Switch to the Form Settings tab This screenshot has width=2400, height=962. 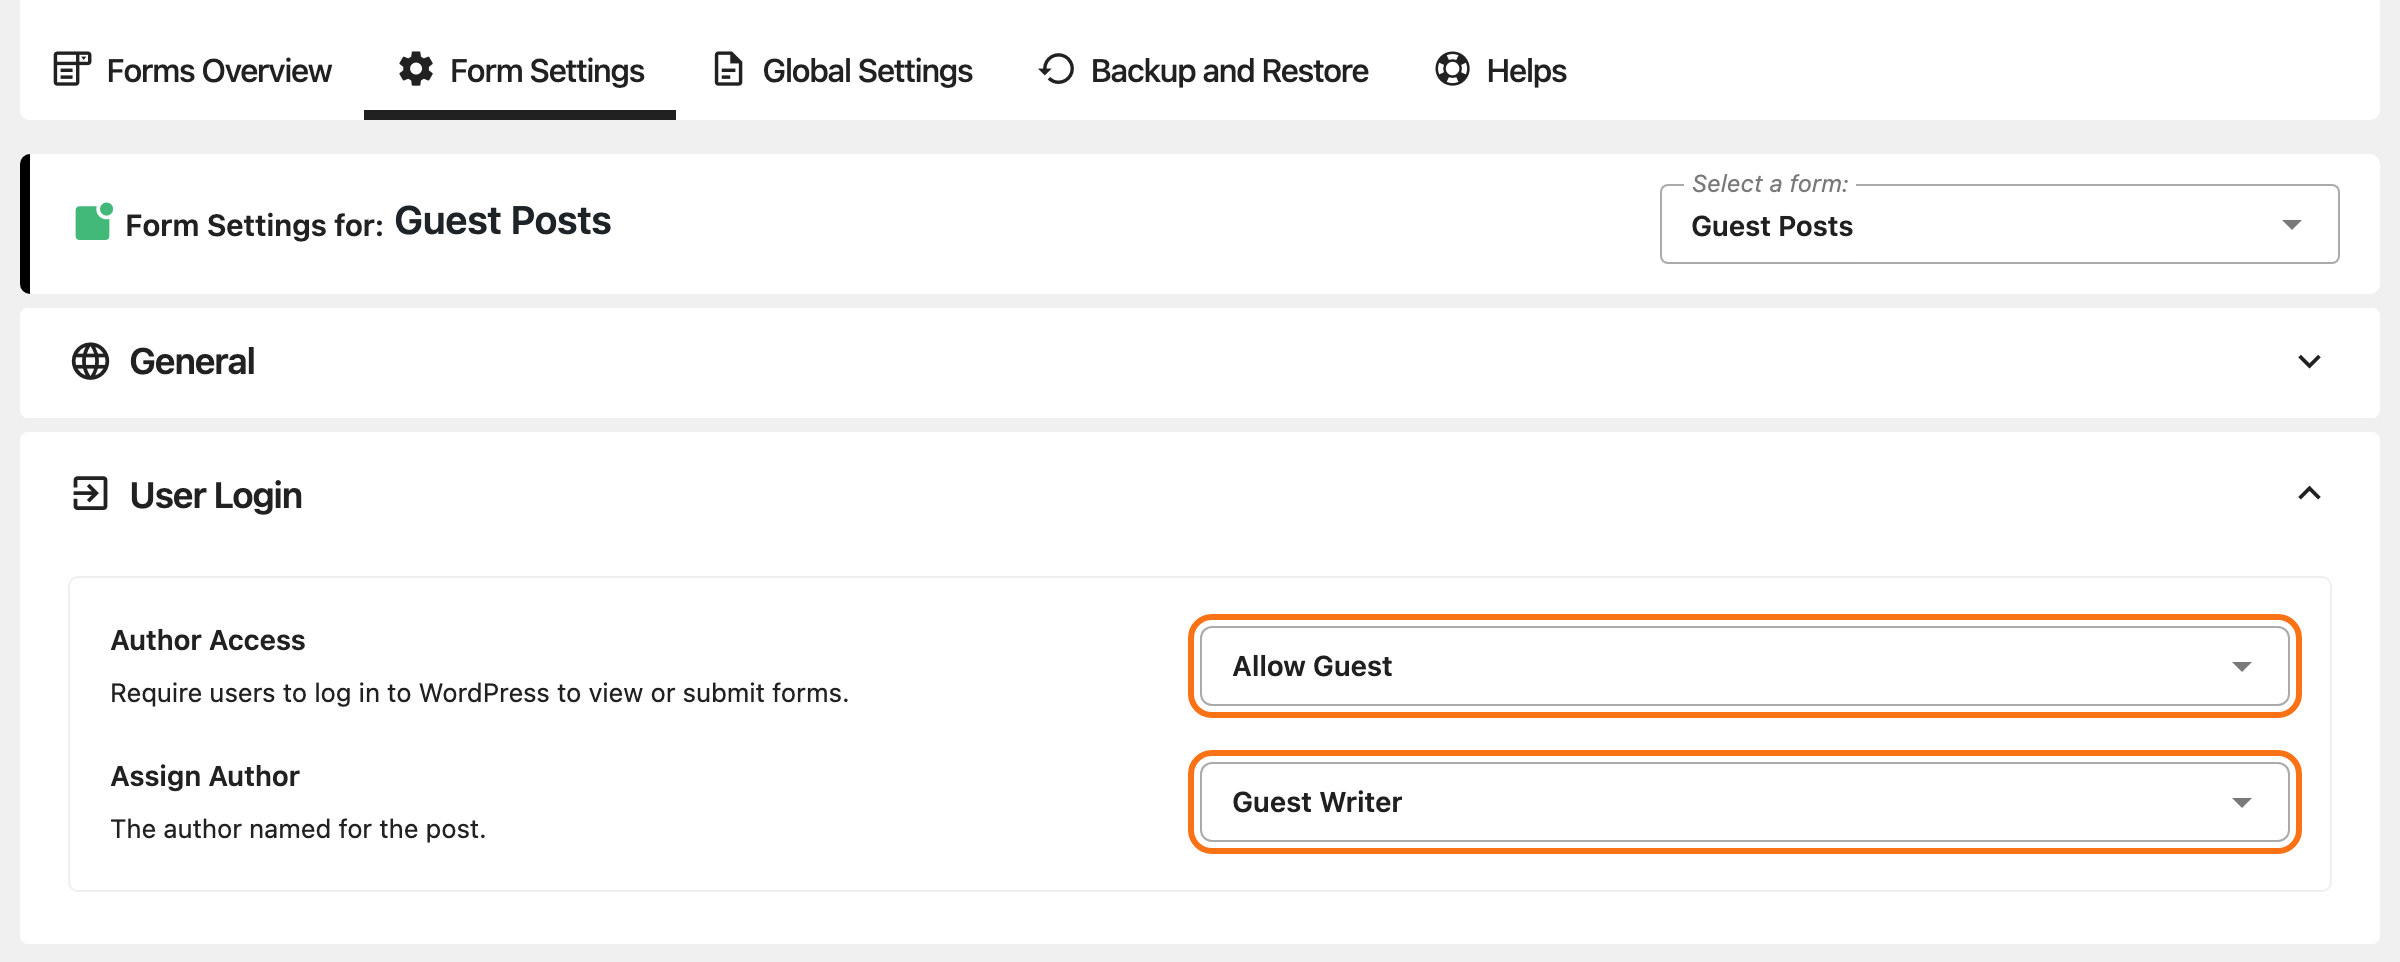coord(520,70)
